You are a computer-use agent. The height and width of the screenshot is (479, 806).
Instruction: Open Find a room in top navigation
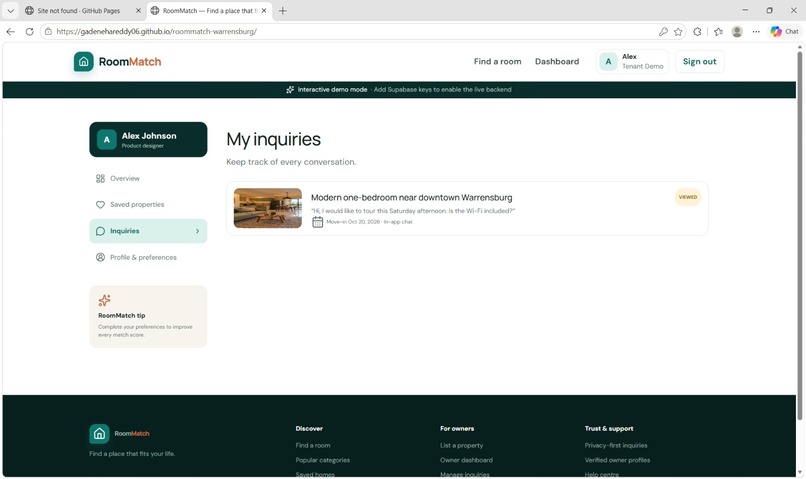coord(498,62)
